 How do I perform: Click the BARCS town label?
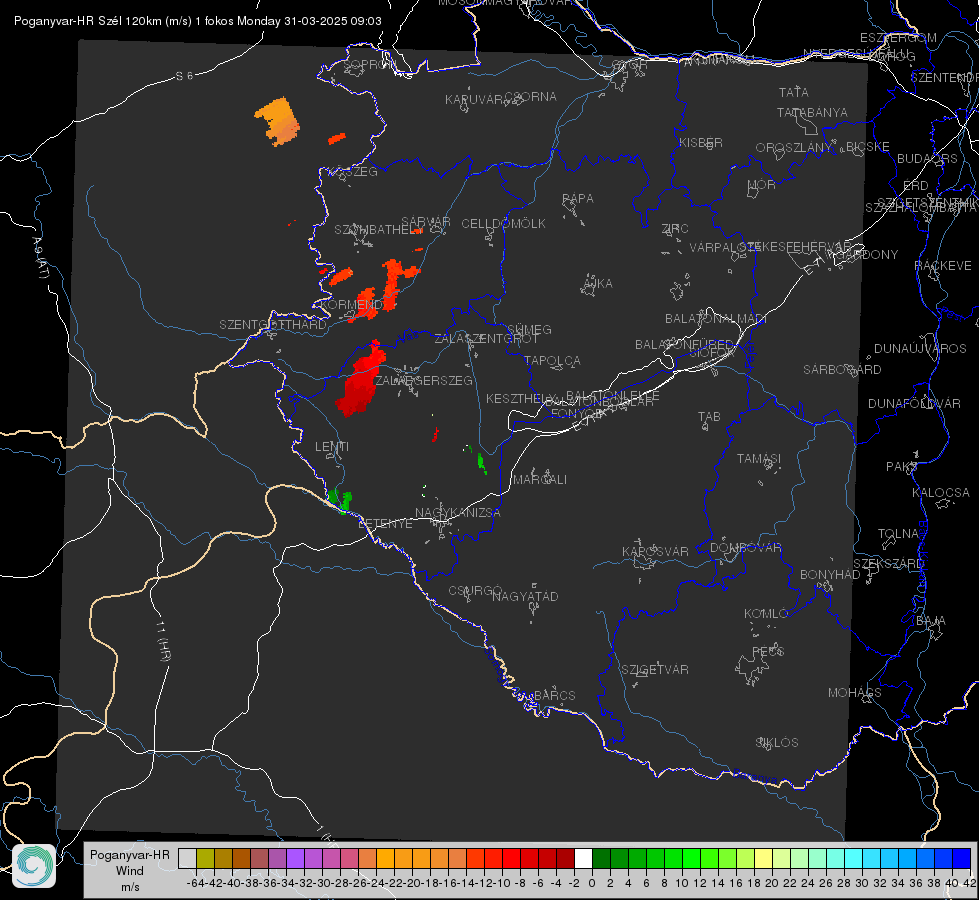pyautogui.click(x=554, y=695)
